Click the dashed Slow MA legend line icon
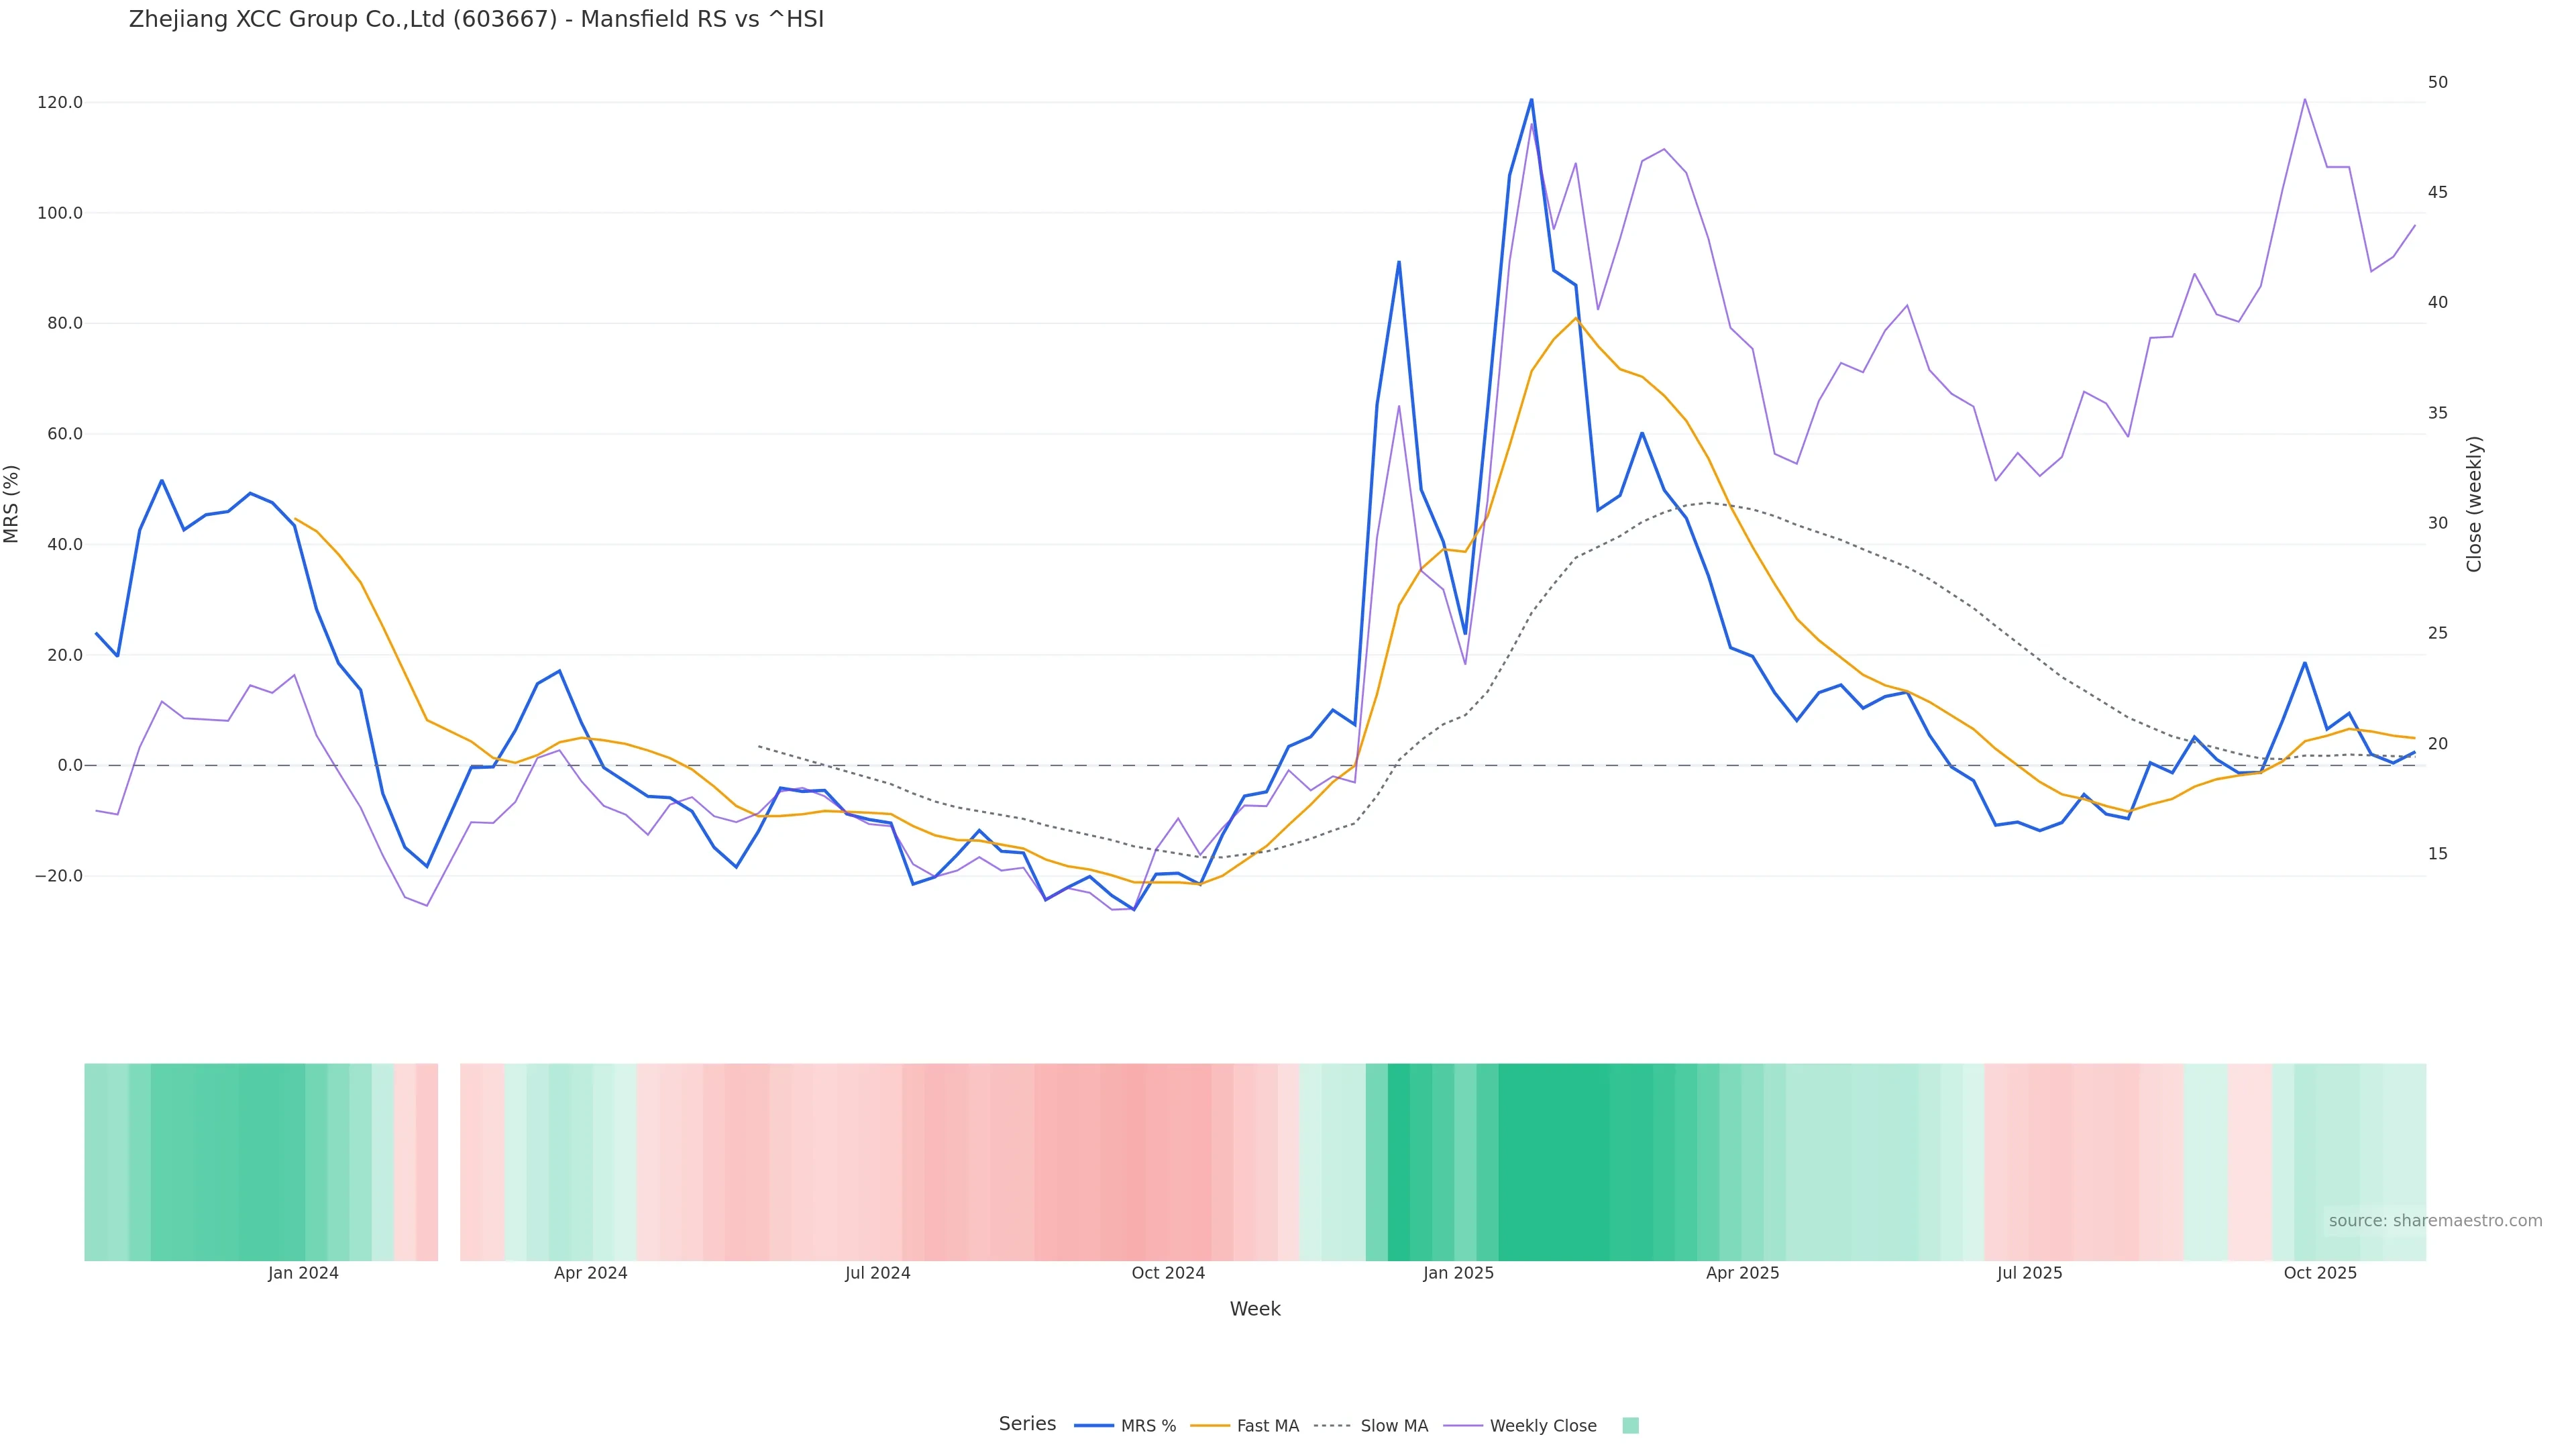Screen dimensions: 2576x1449 click(1332, 1426)
